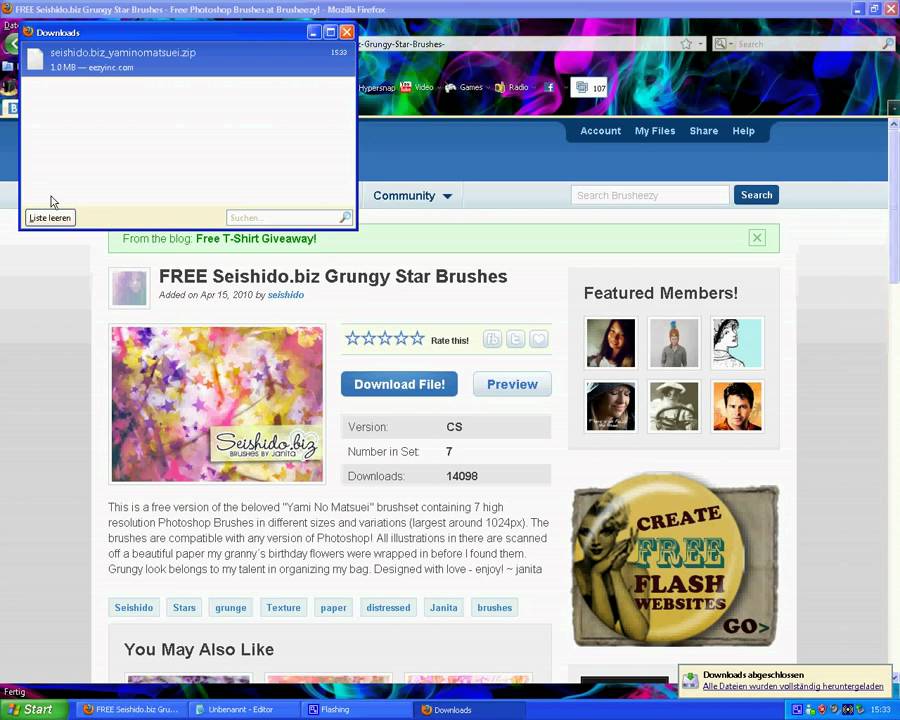
Task: Click the 107 messages counter icon
Action: point(590,88)
